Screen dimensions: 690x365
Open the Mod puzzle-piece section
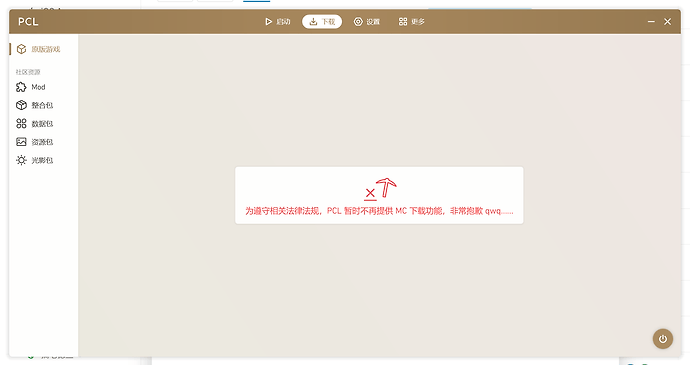44,87
